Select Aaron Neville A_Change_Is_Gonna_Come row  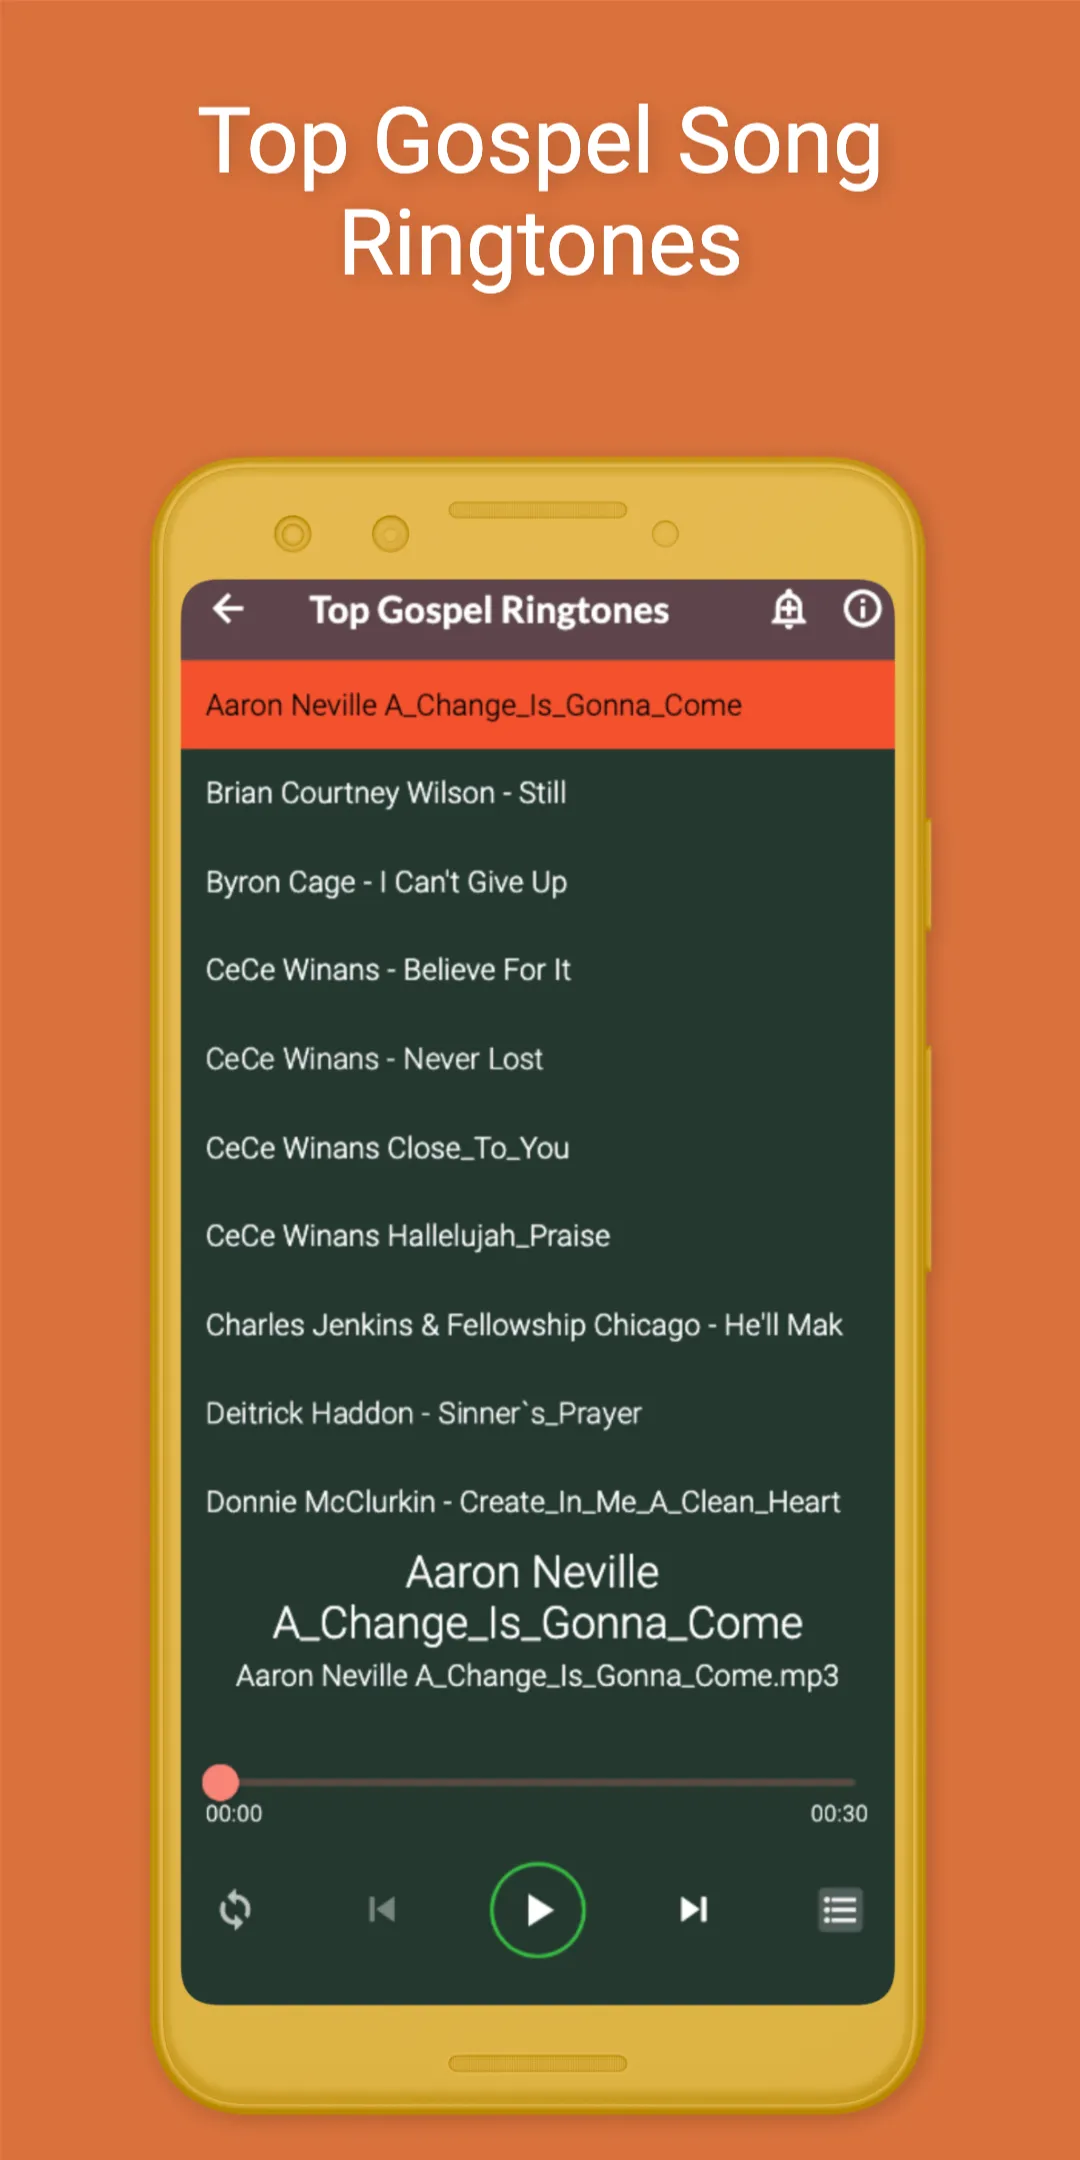(x=538, y=705)
